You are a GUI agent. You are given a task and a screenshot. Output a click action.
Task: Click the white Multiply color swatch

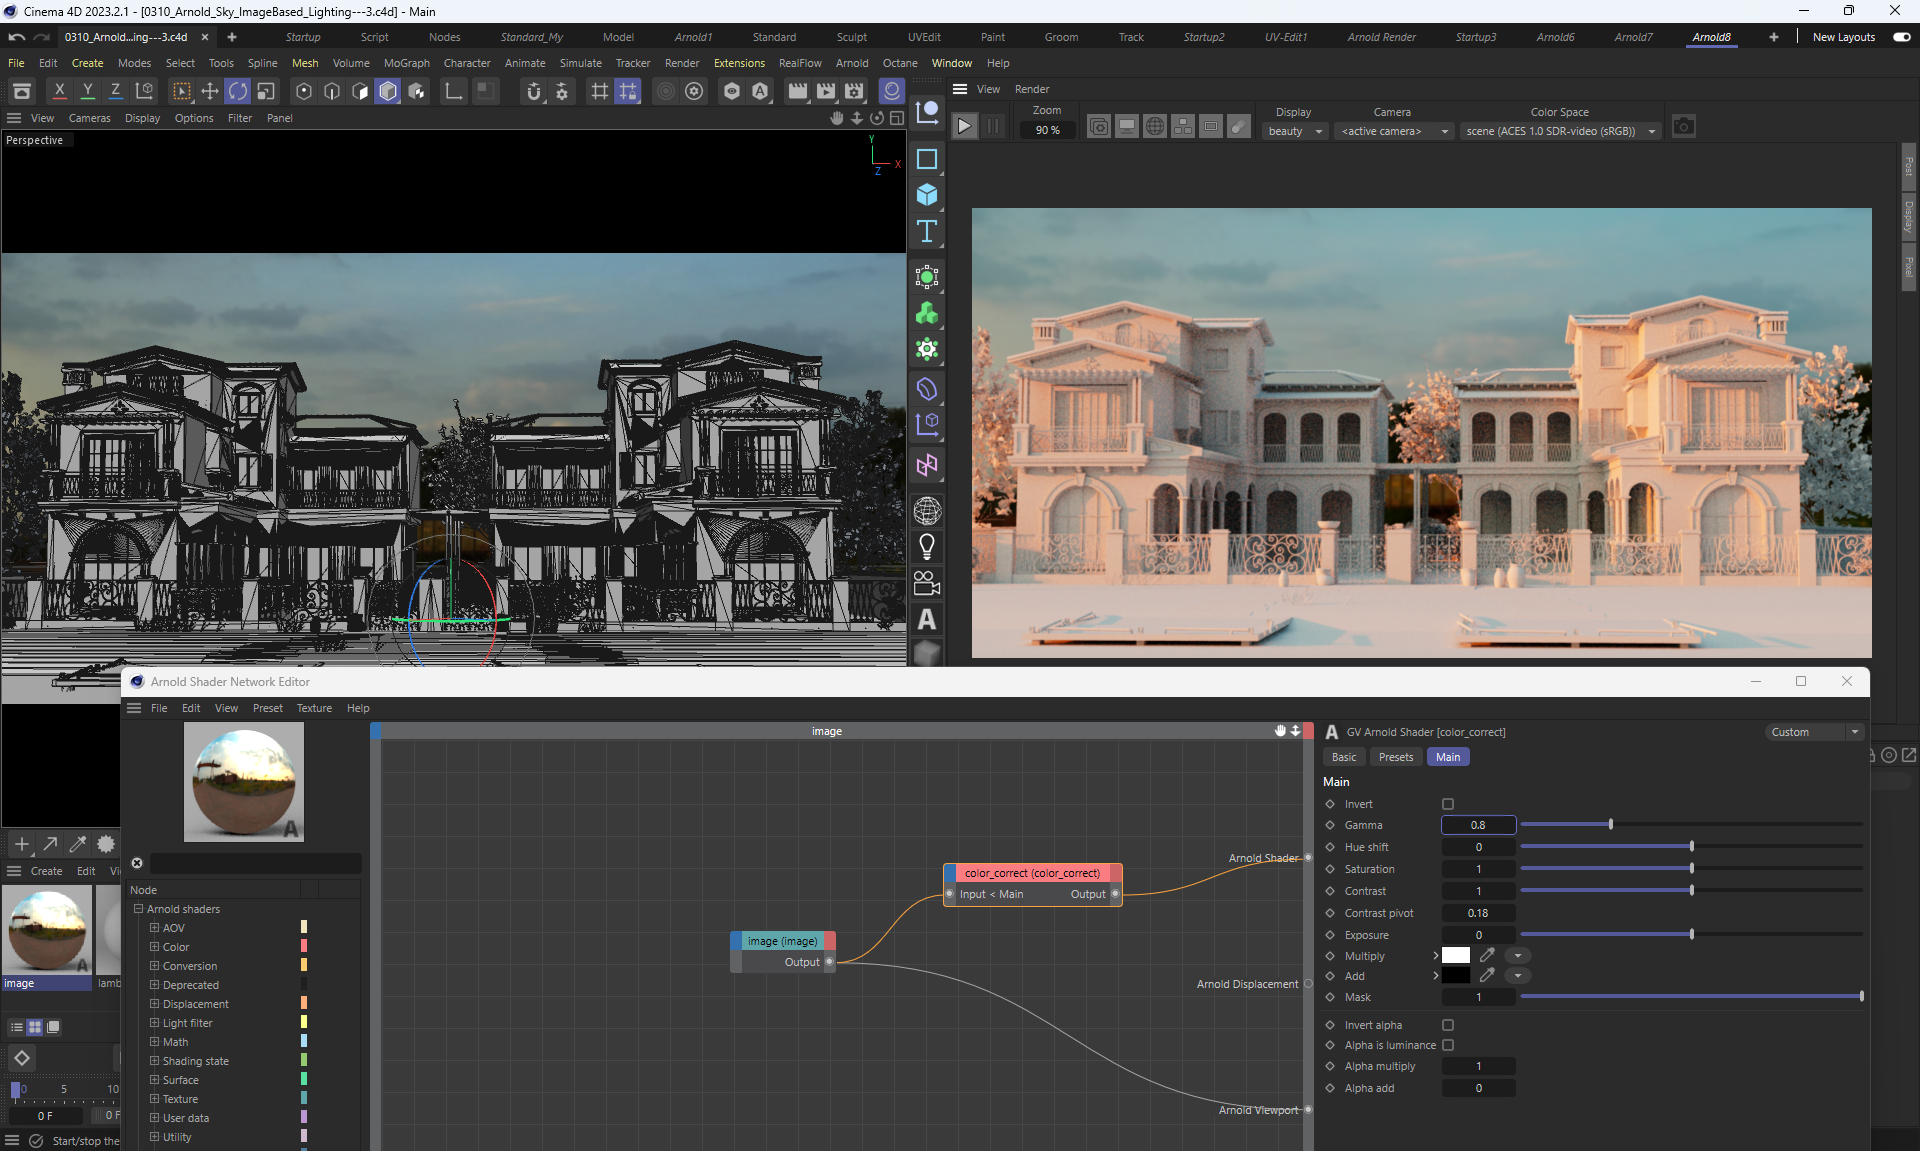pyautogui.click(x=1456, y=956)
